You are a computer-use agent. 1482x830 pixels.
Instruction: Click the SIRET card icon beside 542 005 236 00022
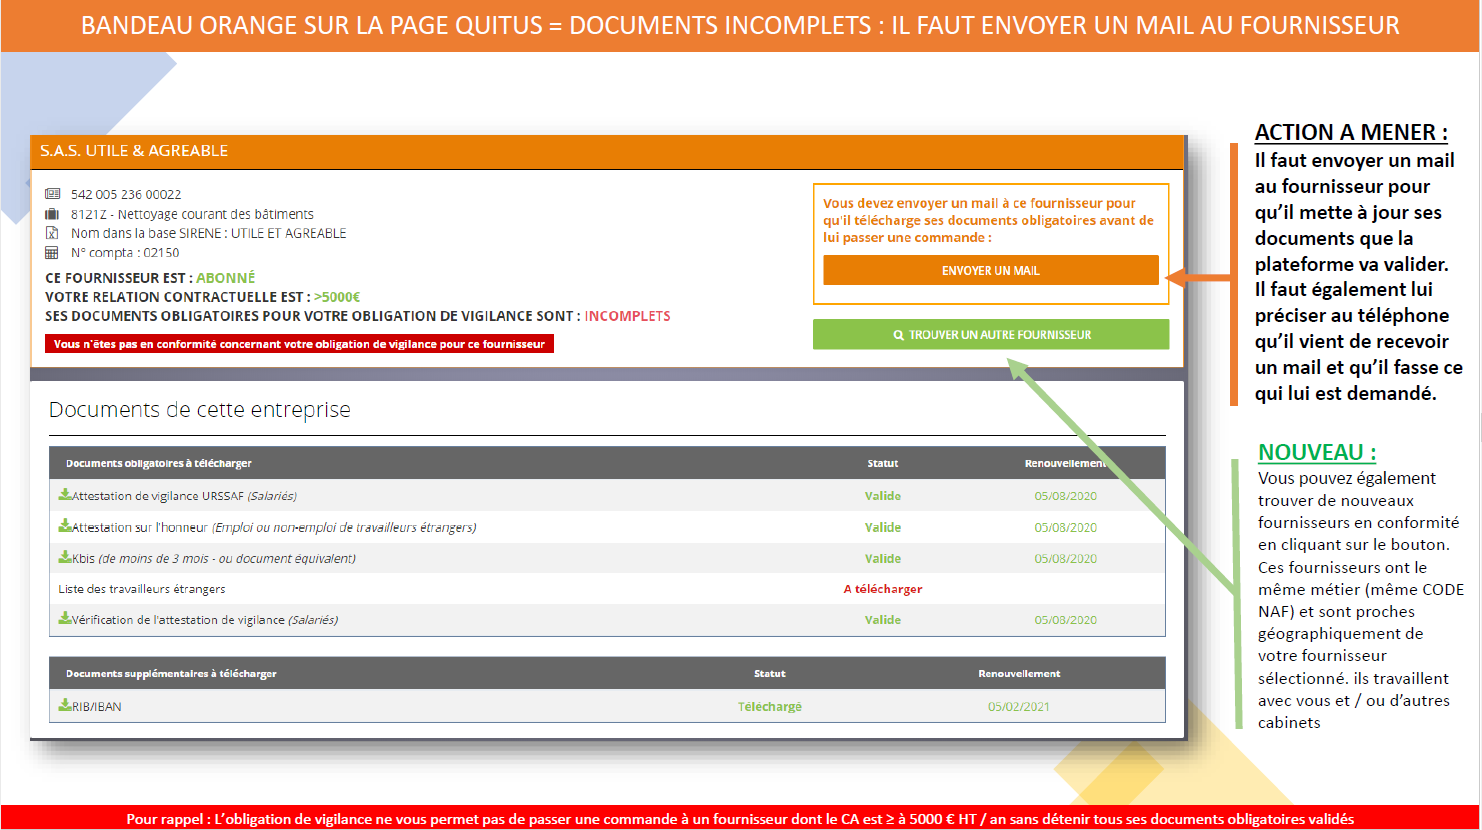tap(52, 194)
